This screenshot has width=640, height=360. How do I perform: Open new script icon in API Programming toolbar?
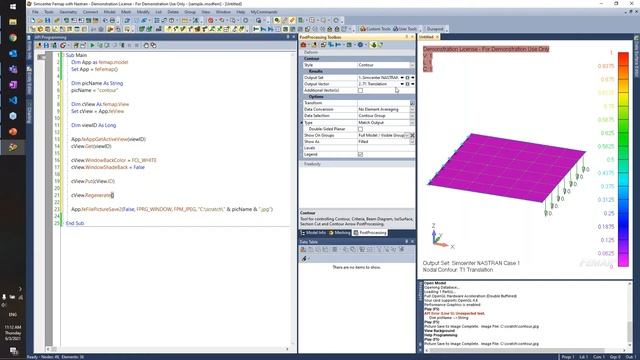pyautogui.click(x=39, y=45)
